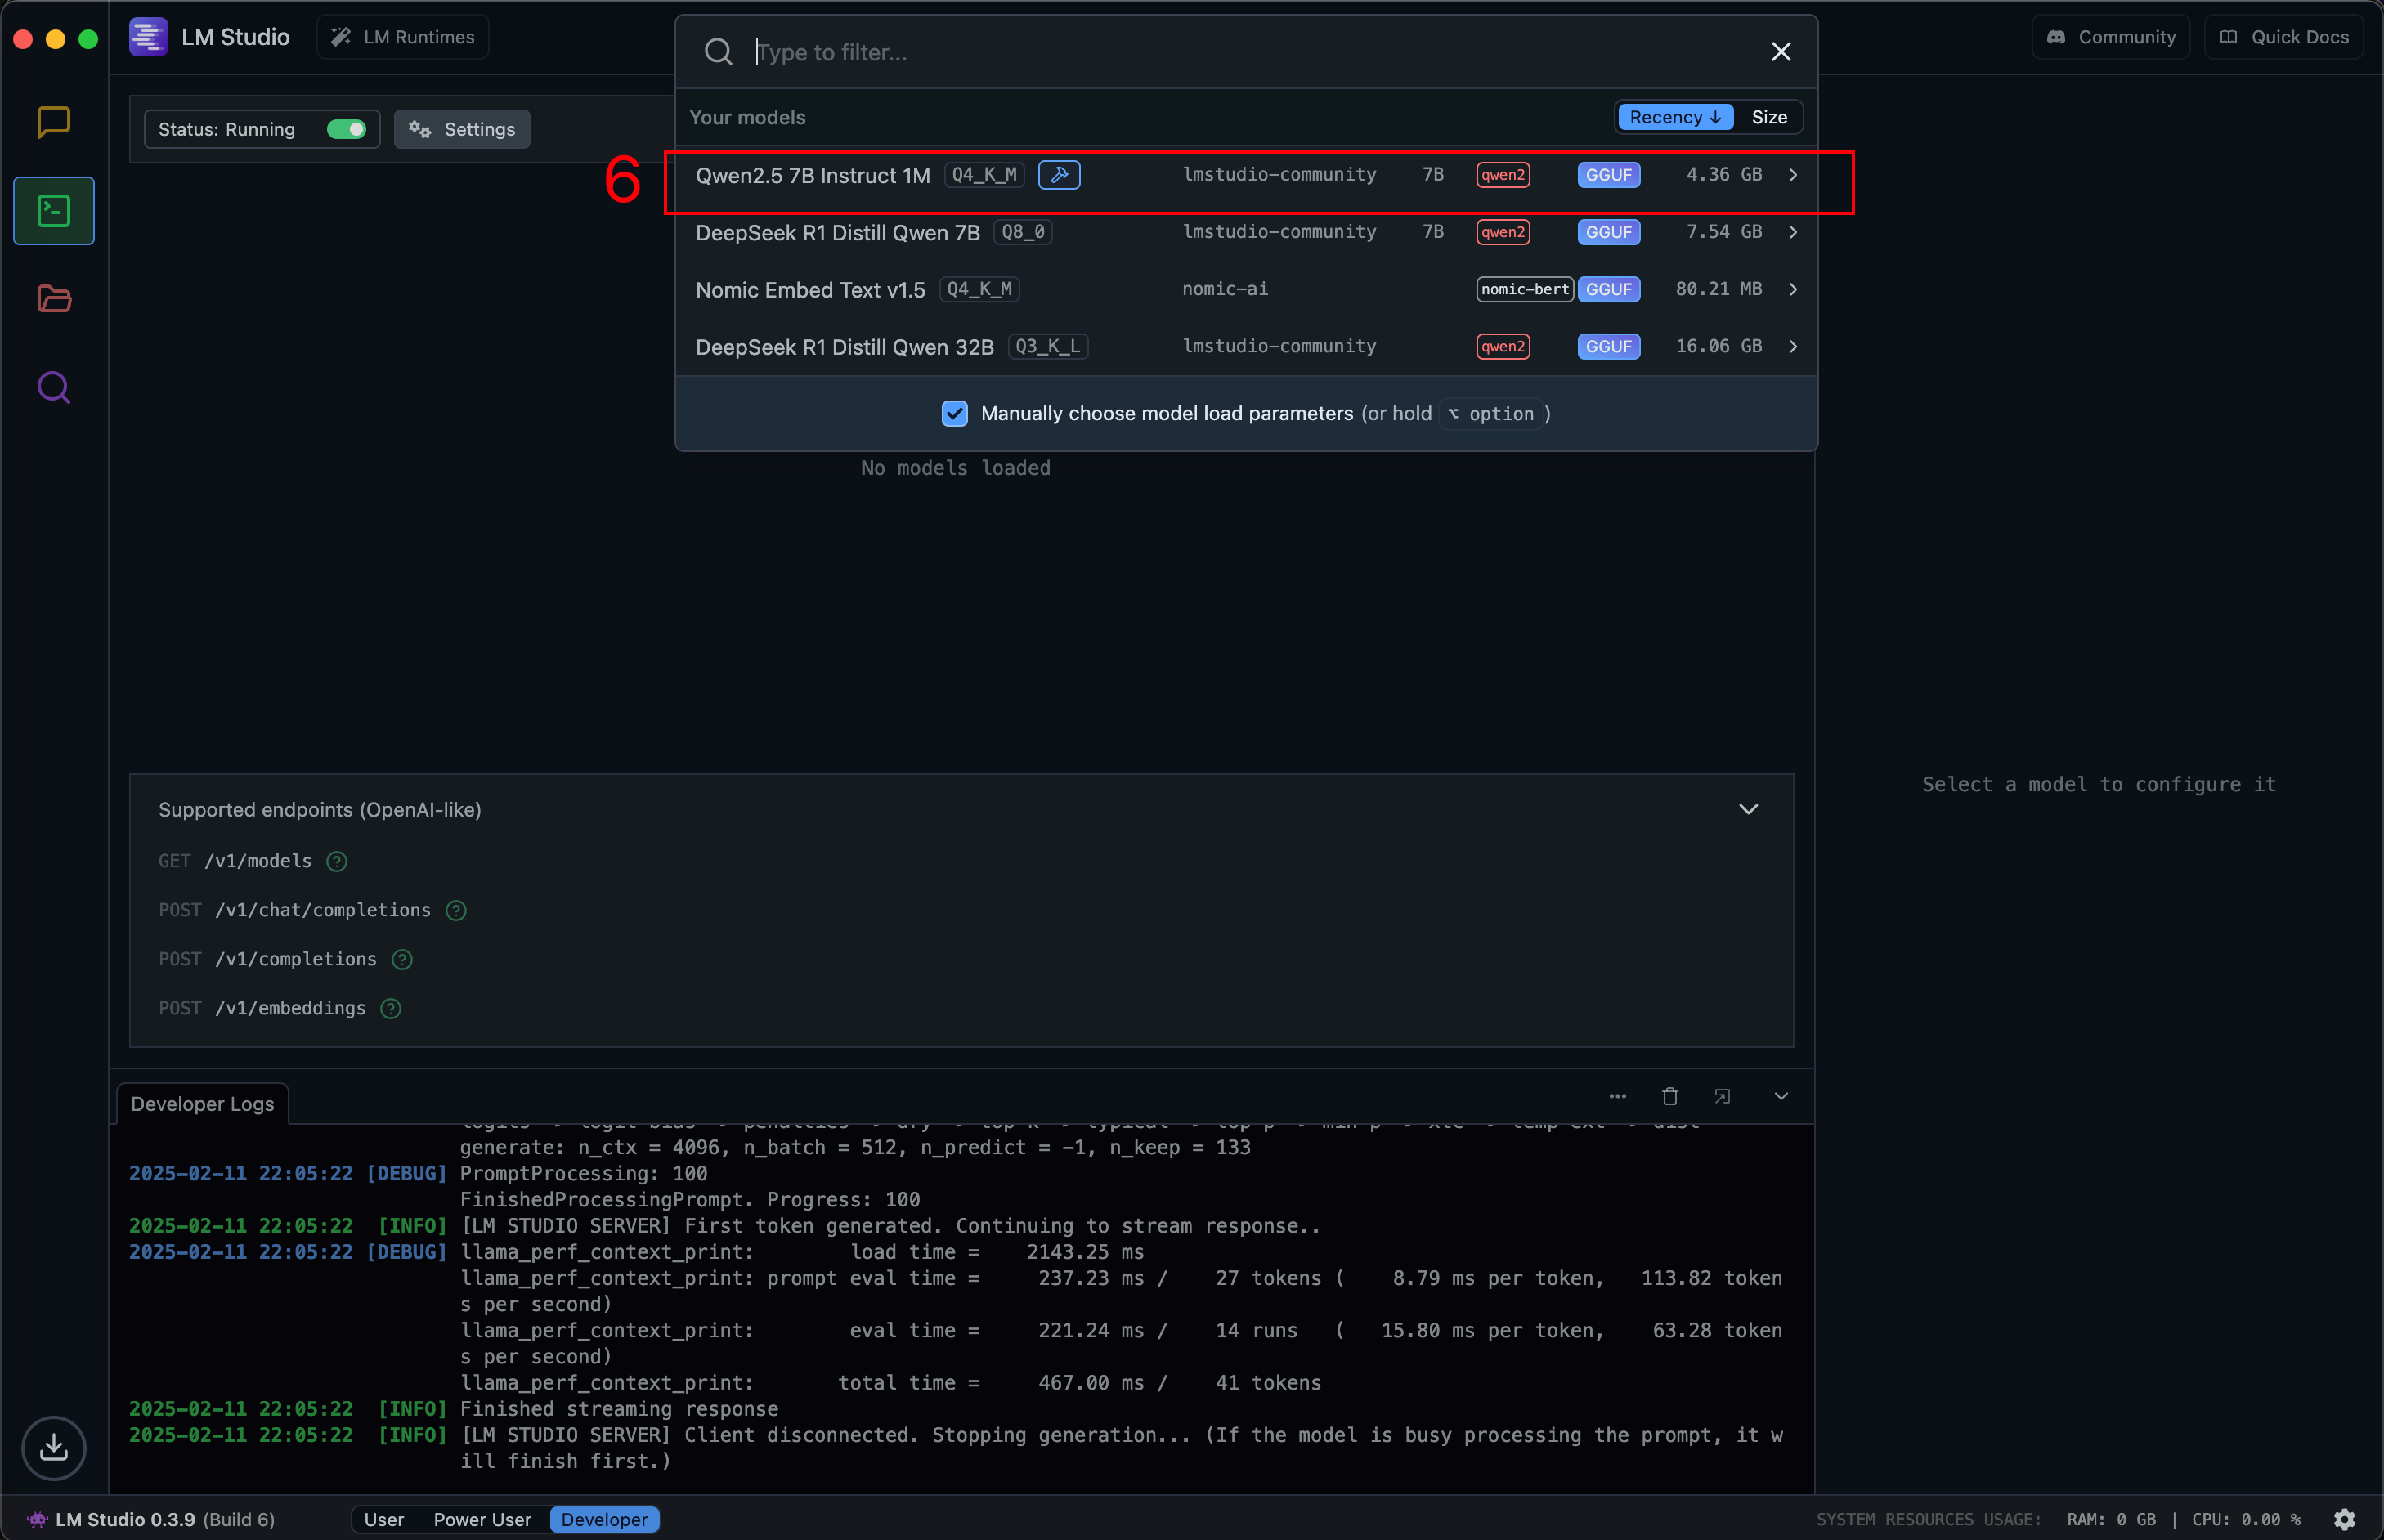2384x1540 pixels.
Task: Collapse Supported endpoints section chevron
Action: pos(1747,809)
